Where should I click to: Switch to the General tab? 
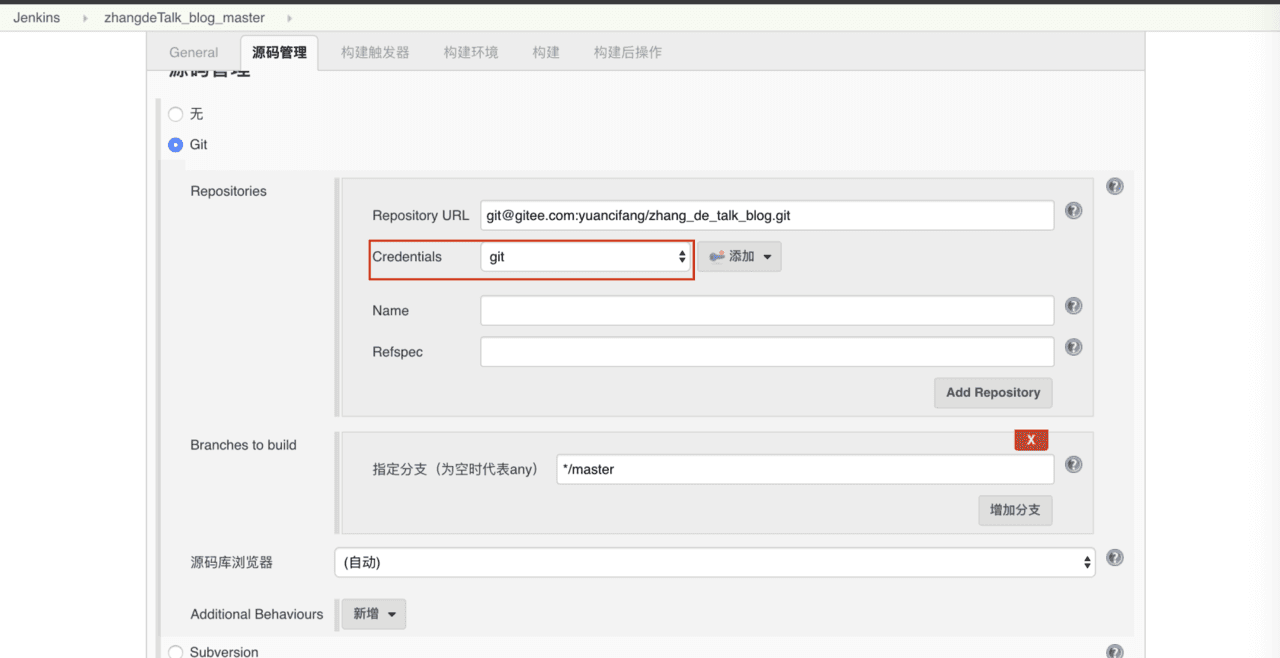coord(194,53)
